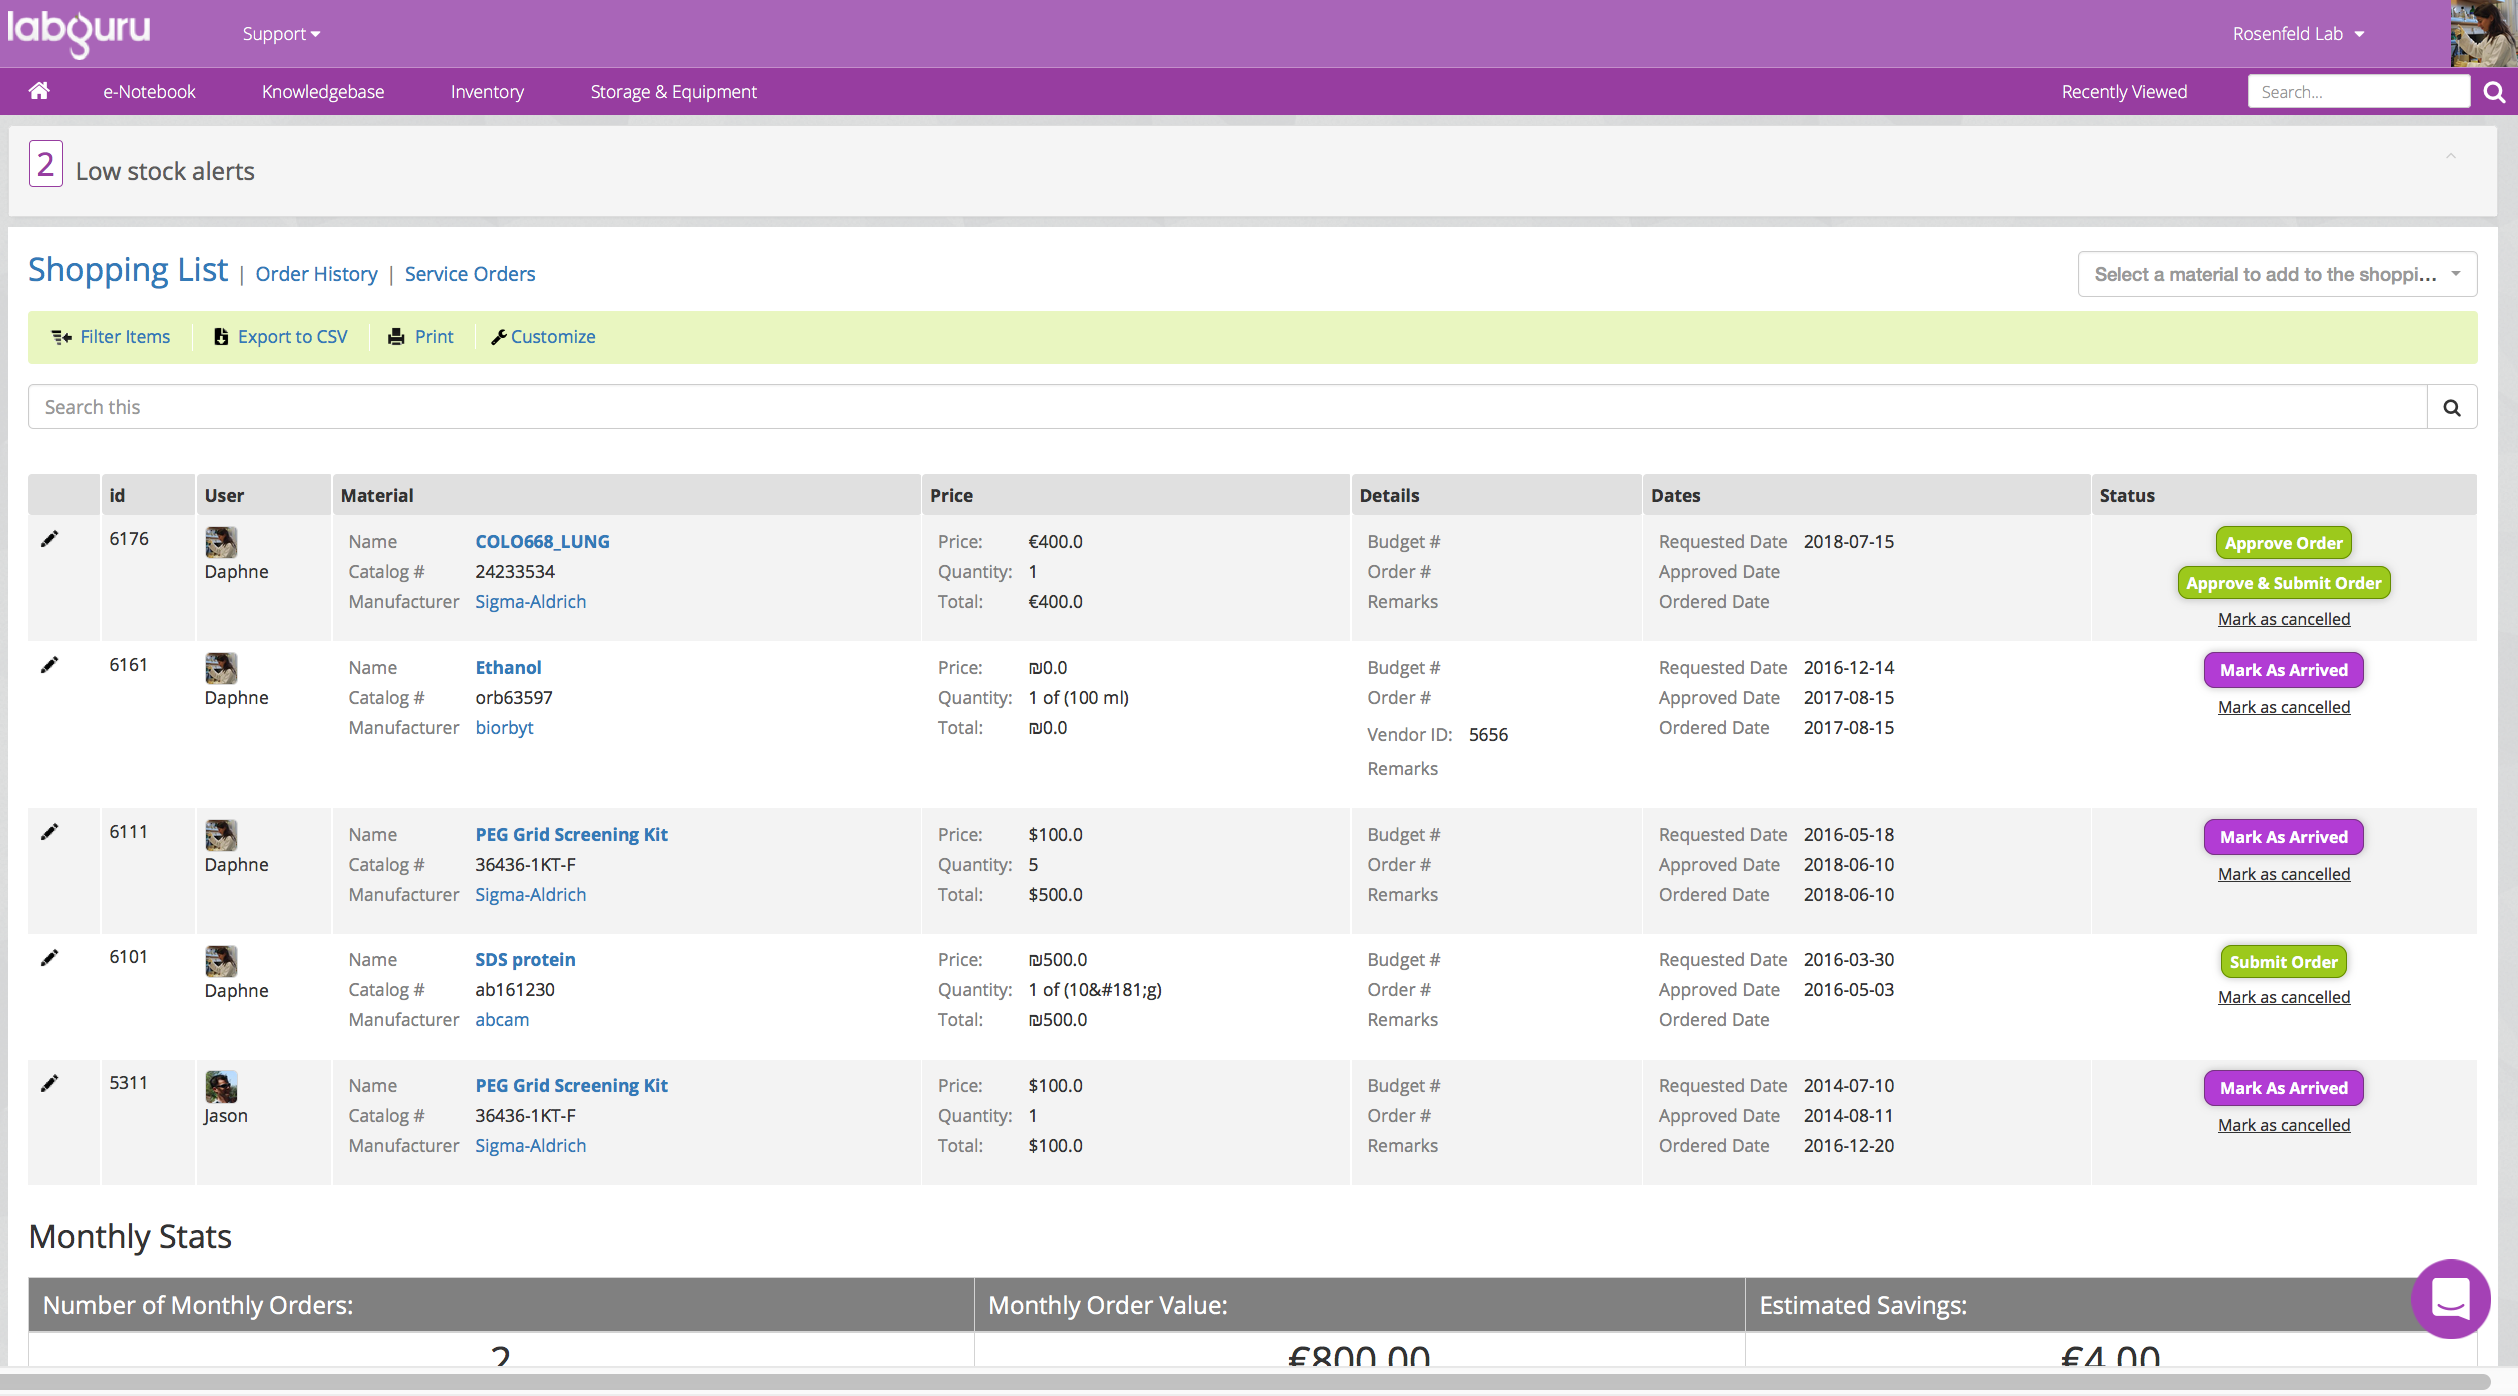This screenshot has width=2518, height=1396.
Task: Switch to the Inventory tab
Action: pos(487,91)
